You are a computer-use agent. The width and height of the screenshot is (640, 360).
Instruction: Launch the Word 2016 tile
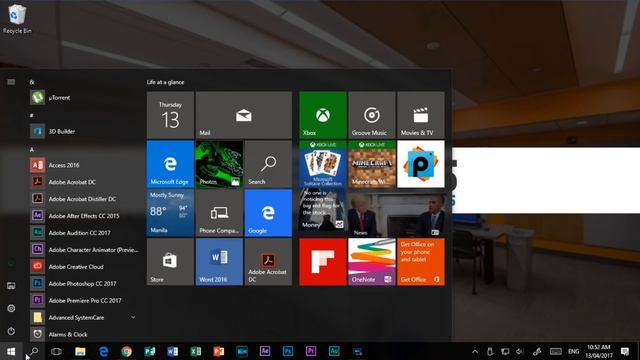point(219,262)
